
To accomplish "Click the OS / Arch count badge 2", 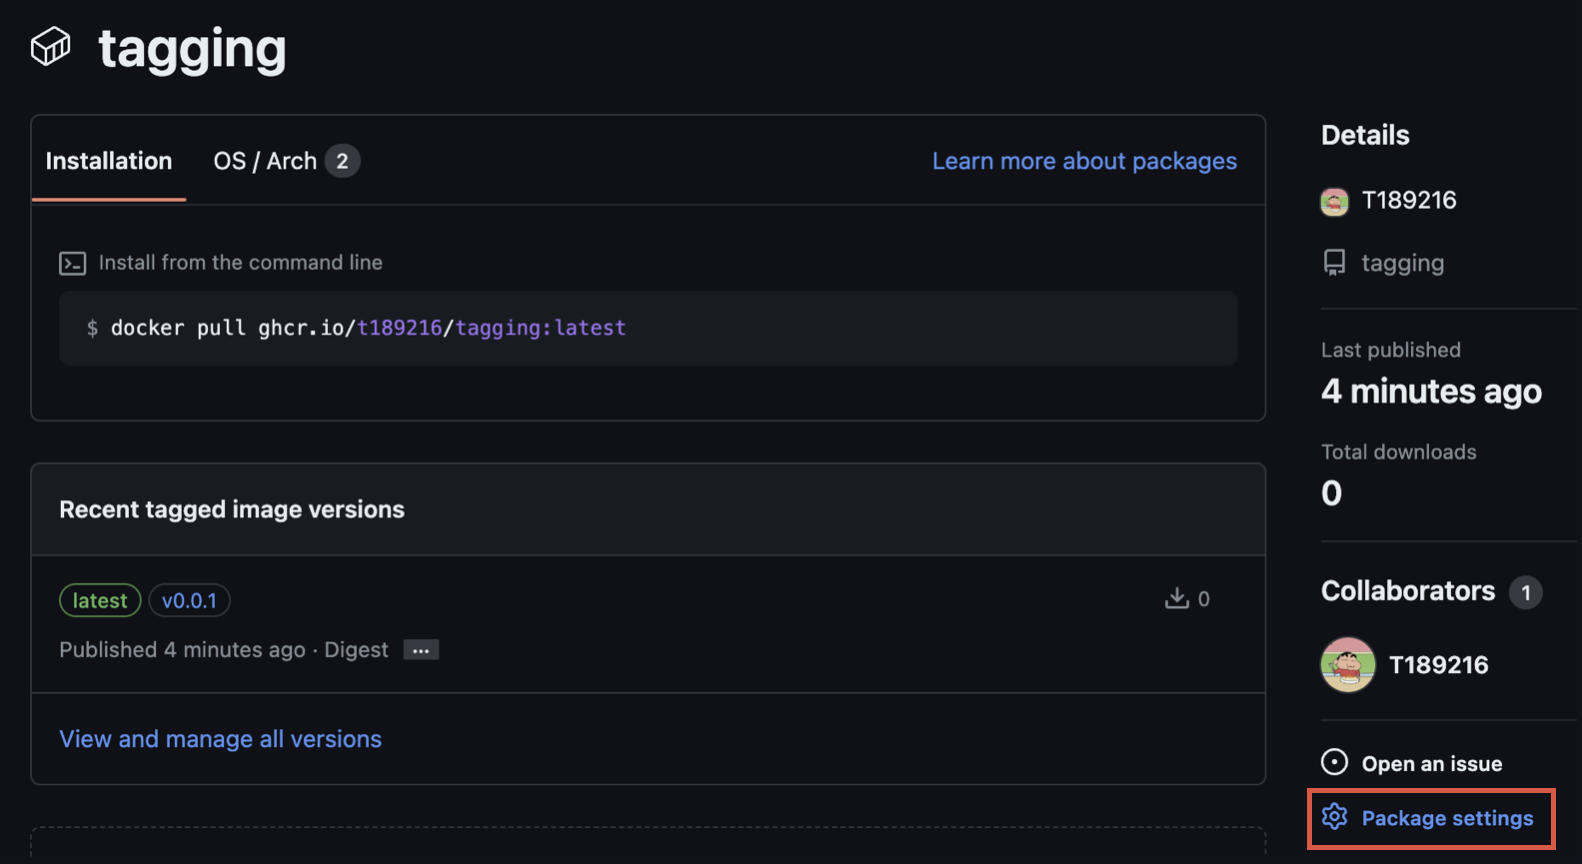I will (342, 161).
